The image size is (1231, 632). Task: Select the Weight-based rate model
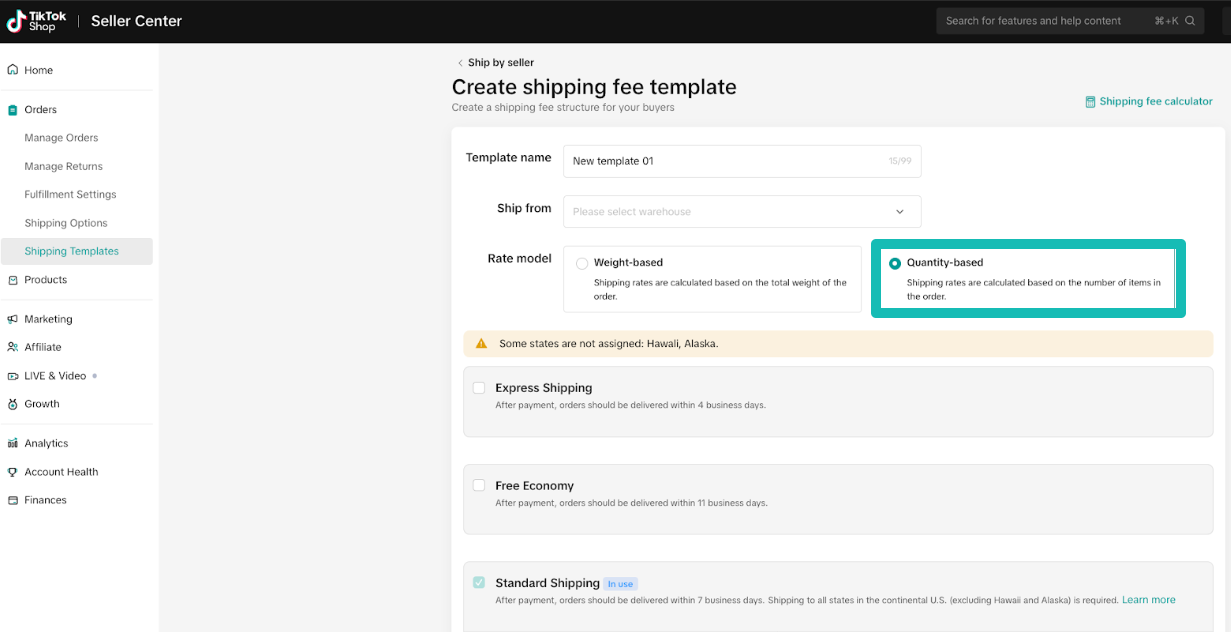pyautogui.click(x=582, y=262)
